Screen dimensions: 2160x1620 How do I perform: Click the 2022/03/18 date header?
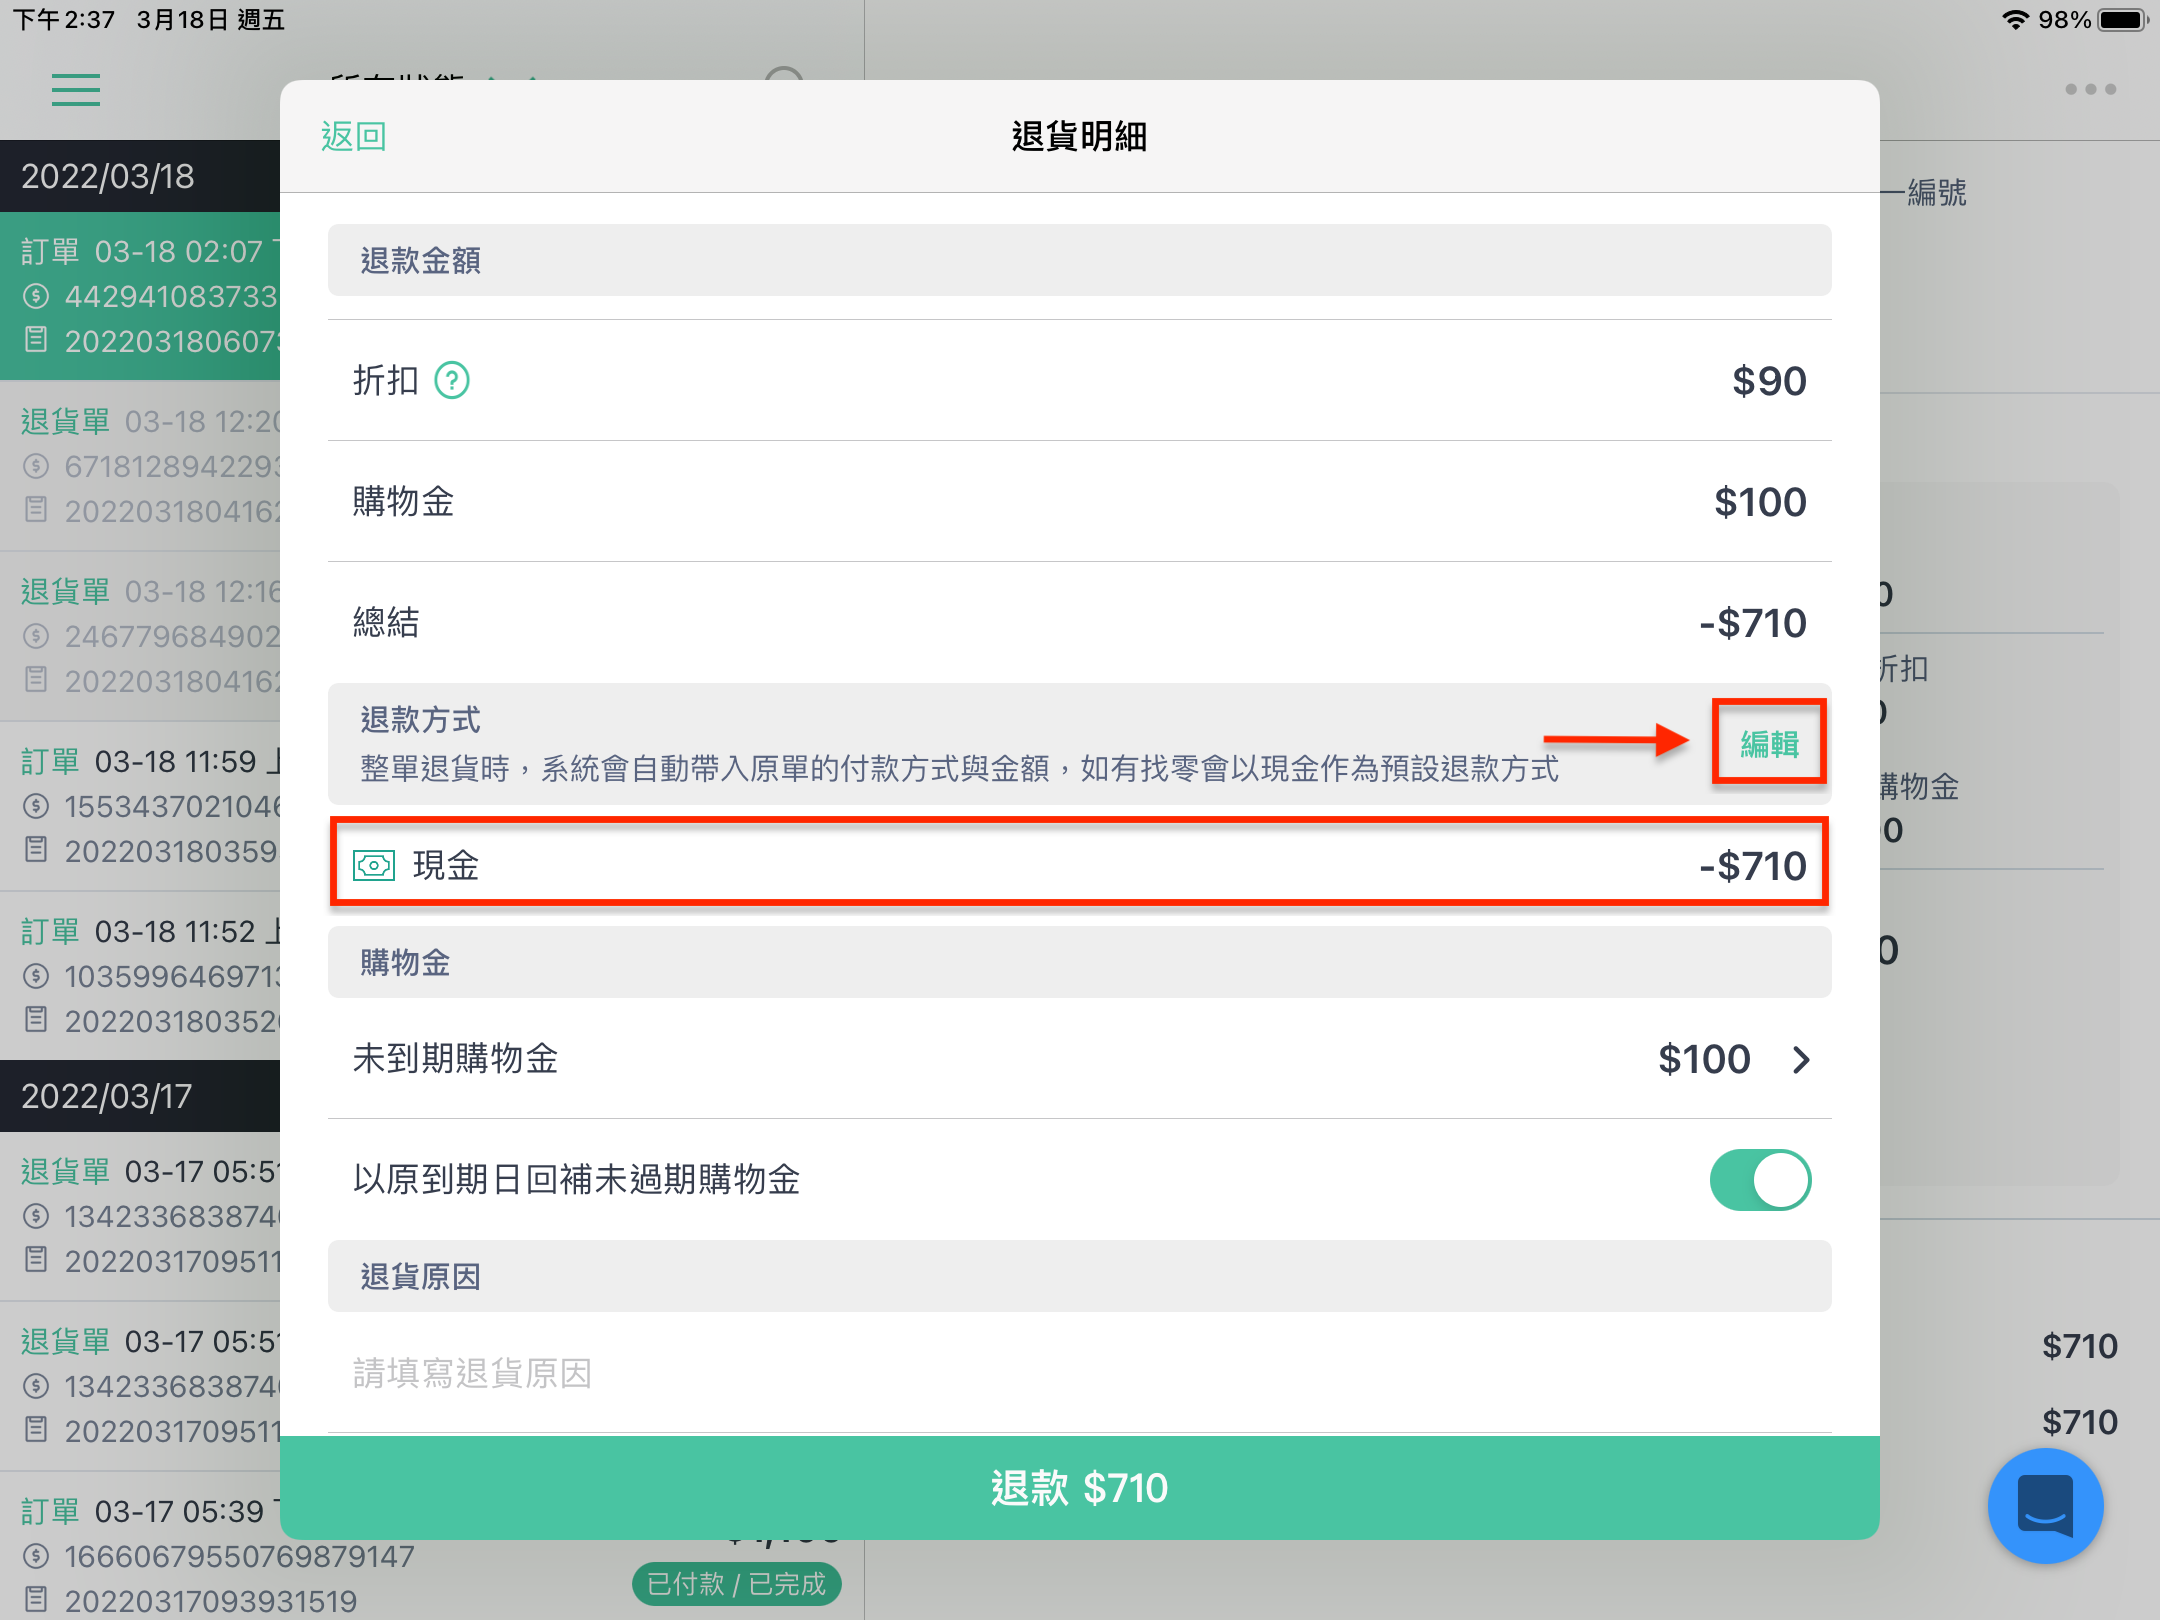[x=140, y=176]
